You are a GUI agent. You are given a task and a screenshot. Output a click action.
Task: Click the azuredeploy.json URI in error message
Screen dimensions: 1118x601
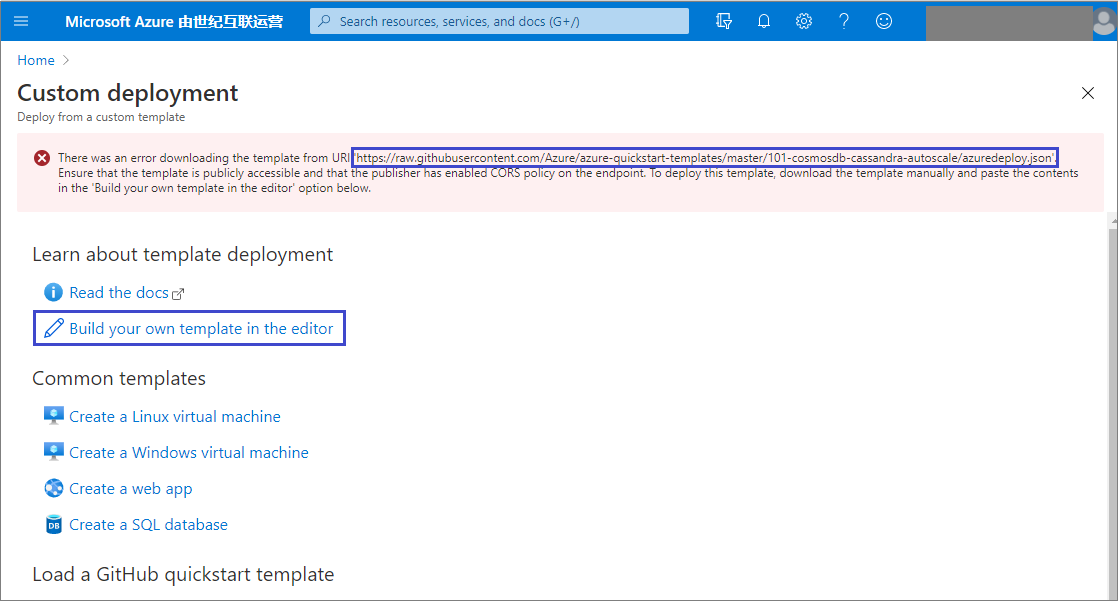pyautogui.click(x=704, y=158)
